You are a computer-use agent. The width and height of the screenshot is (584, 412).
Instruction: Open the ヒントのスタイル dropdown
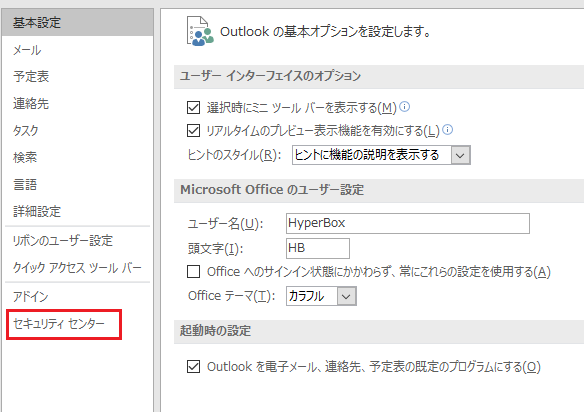pyautogui.click(x=381, y=155)
